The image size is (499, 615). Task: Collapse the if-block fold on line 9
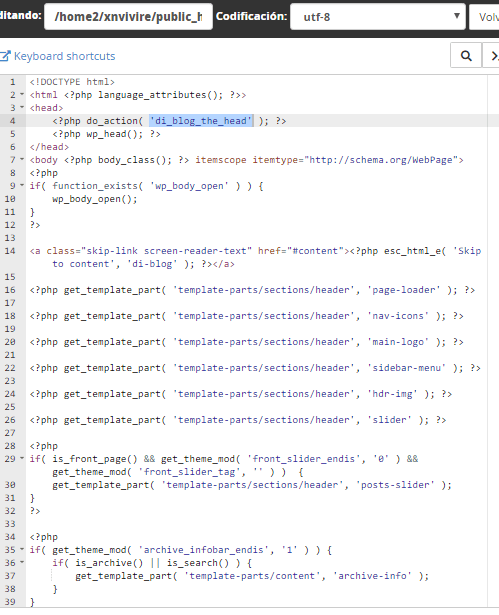22,186
